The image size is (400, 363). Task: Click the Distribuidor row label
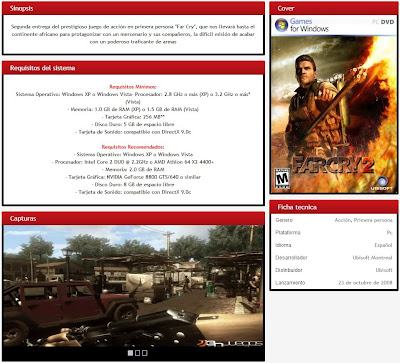tap(289, 270)
